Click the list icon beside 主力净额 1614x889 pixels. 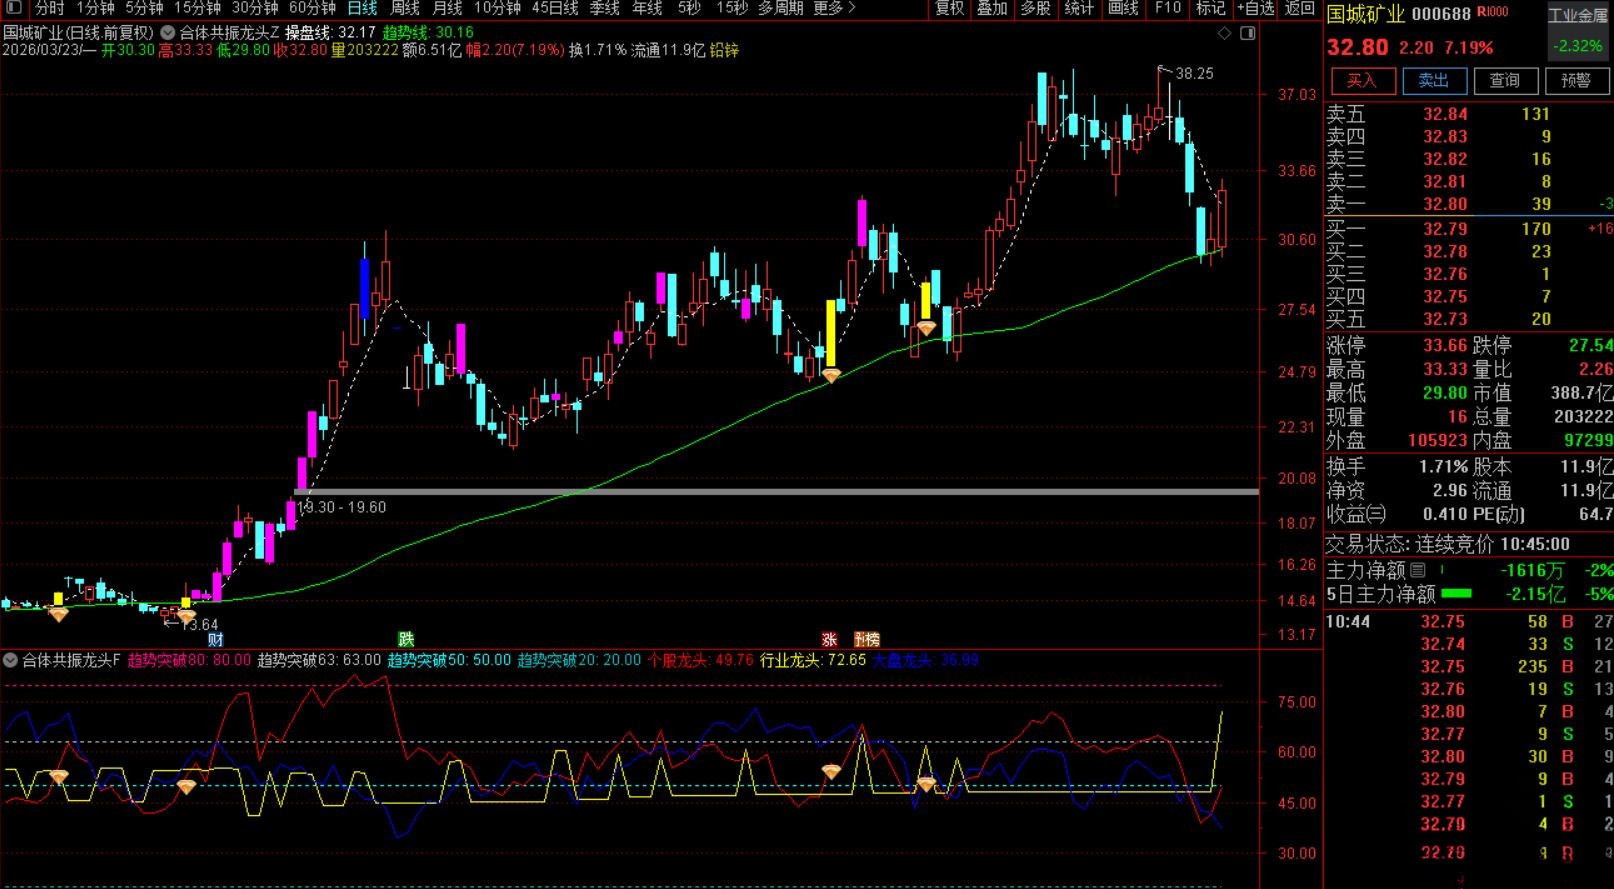click(1418, 570)
